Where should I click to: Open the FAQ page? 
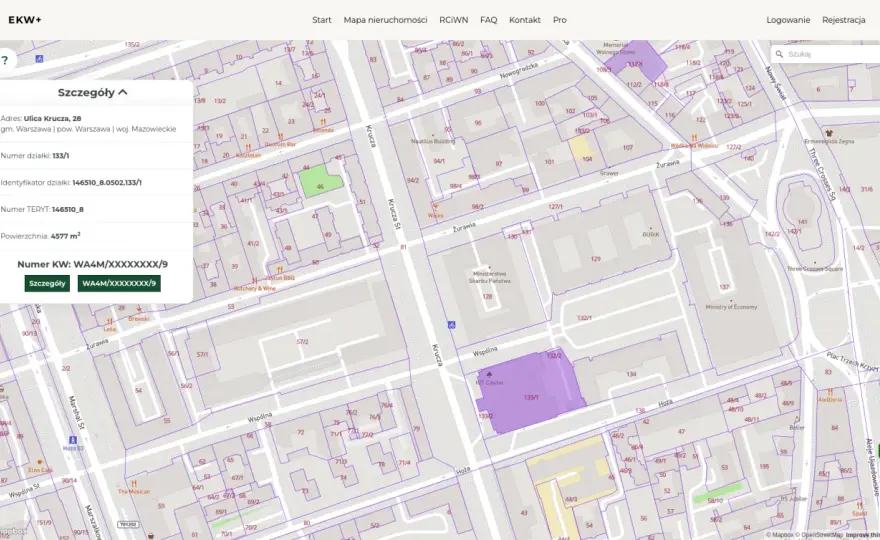(488, 20)
